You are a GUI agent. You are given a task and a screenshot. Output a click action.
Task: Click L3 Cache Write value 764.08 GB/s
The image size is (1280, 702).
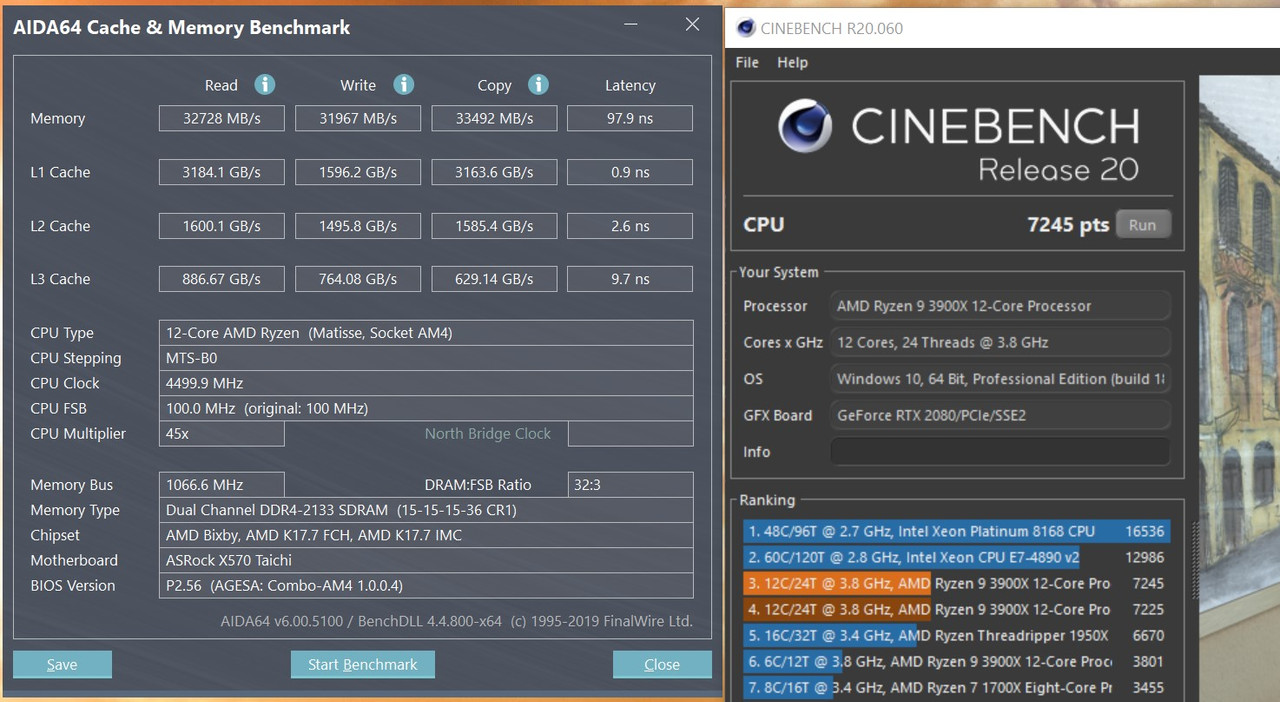[x=358, y=279]
